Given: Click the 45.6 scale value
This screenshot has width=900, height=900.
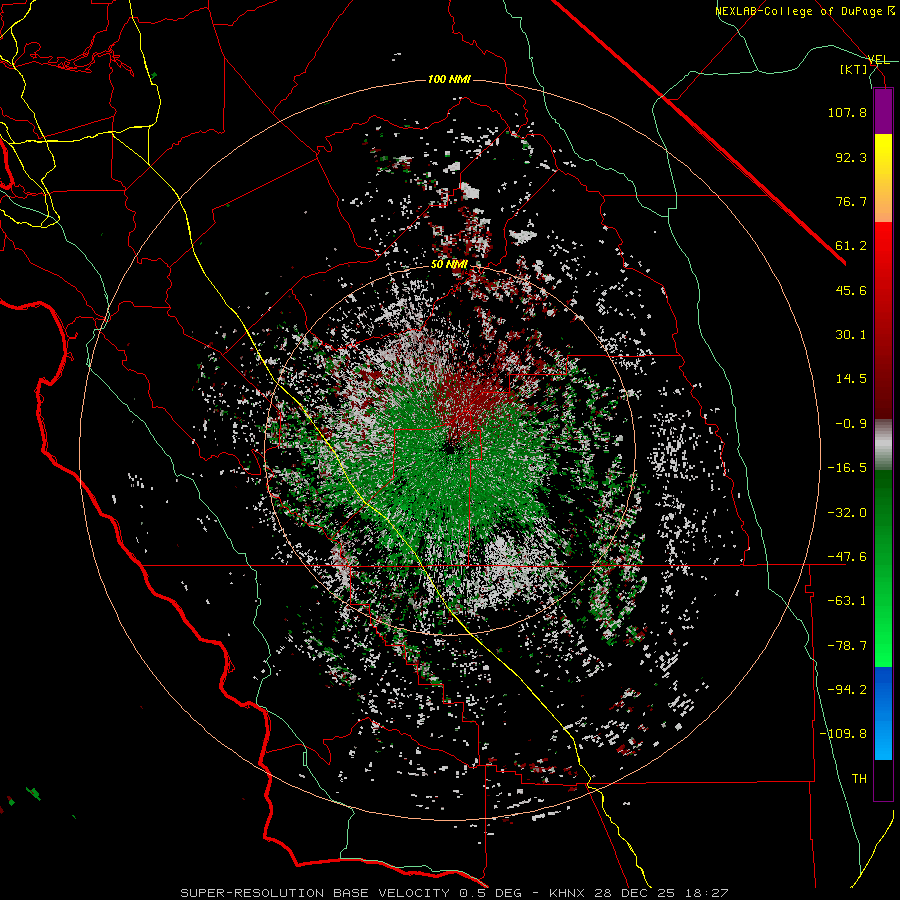Looking at the screenshot, I should 851,290.
